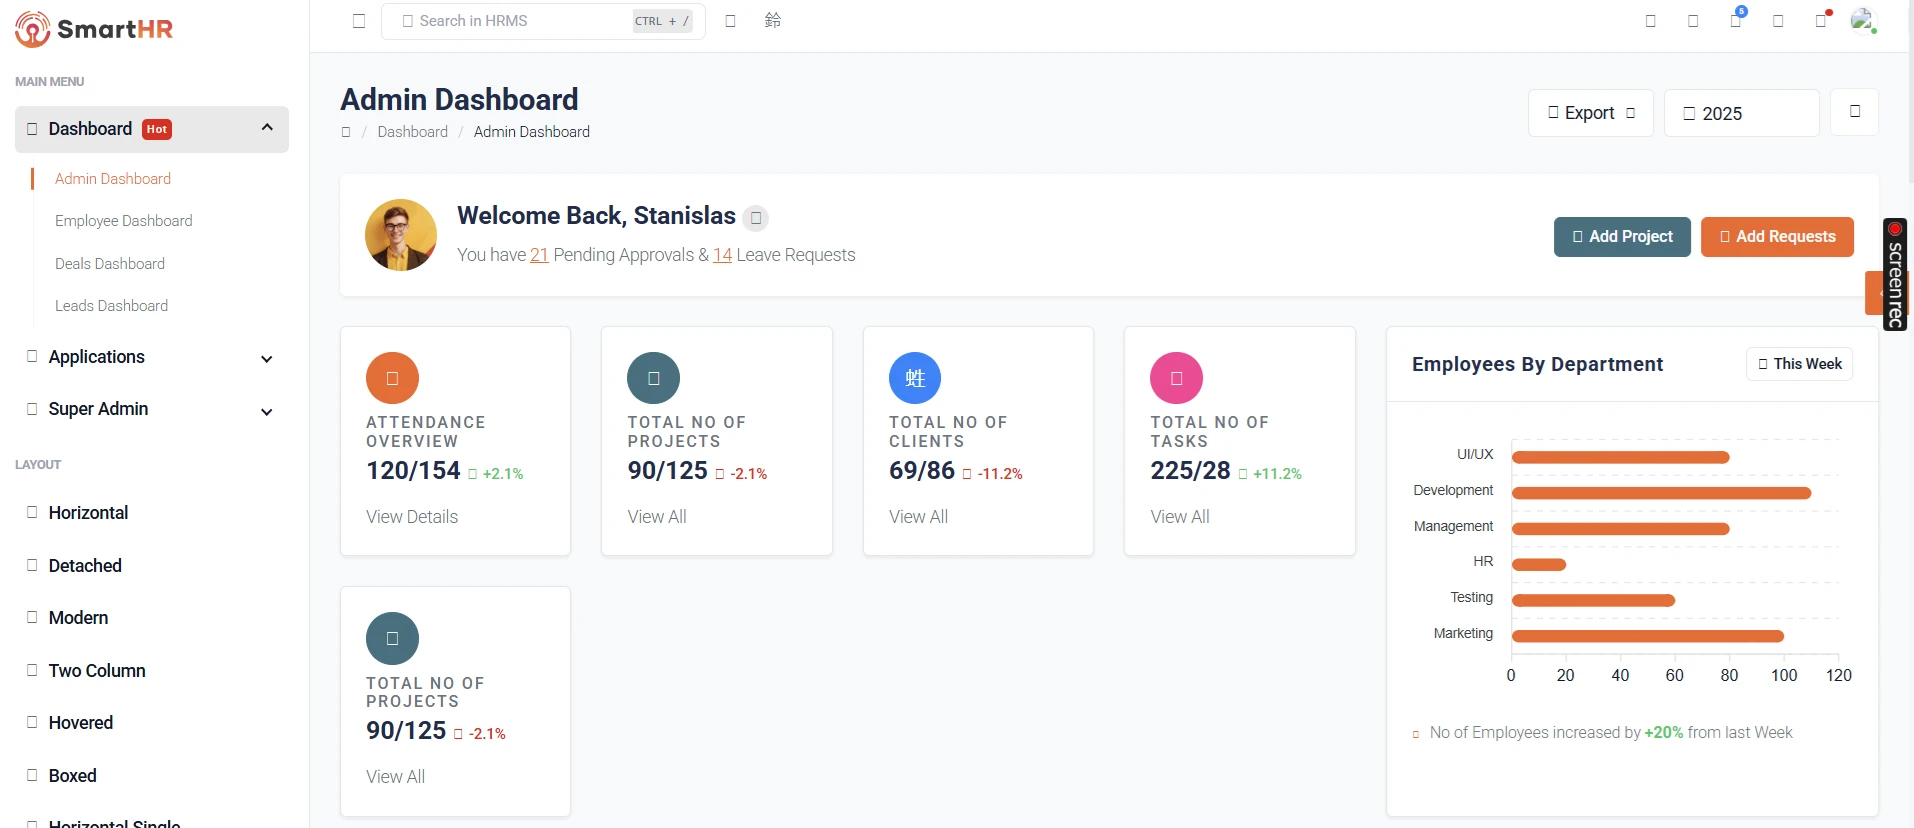Screen dimensions: 1914x828
Task: Open the Export dropdown
Action: [x=1590, y=113]
